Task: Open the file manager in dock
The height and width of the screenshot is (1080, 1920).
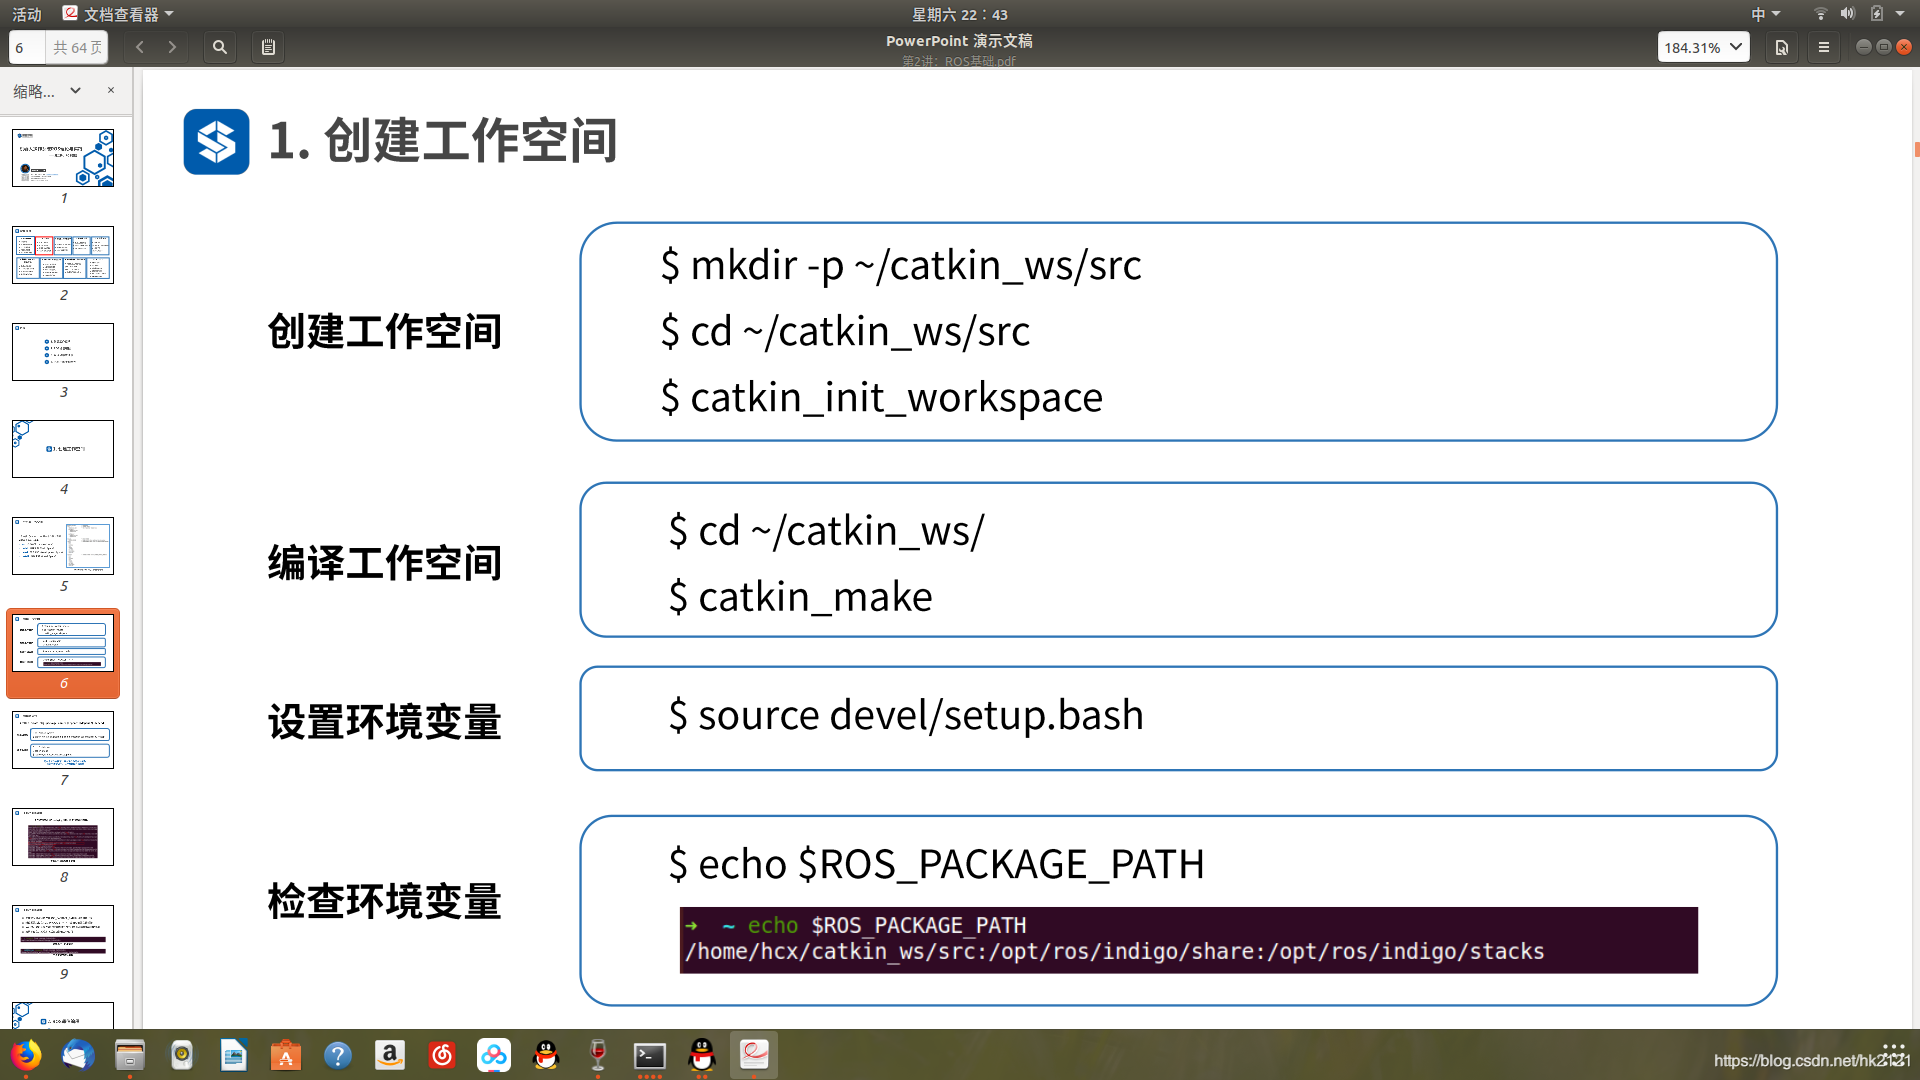Action: [130, 1055]
